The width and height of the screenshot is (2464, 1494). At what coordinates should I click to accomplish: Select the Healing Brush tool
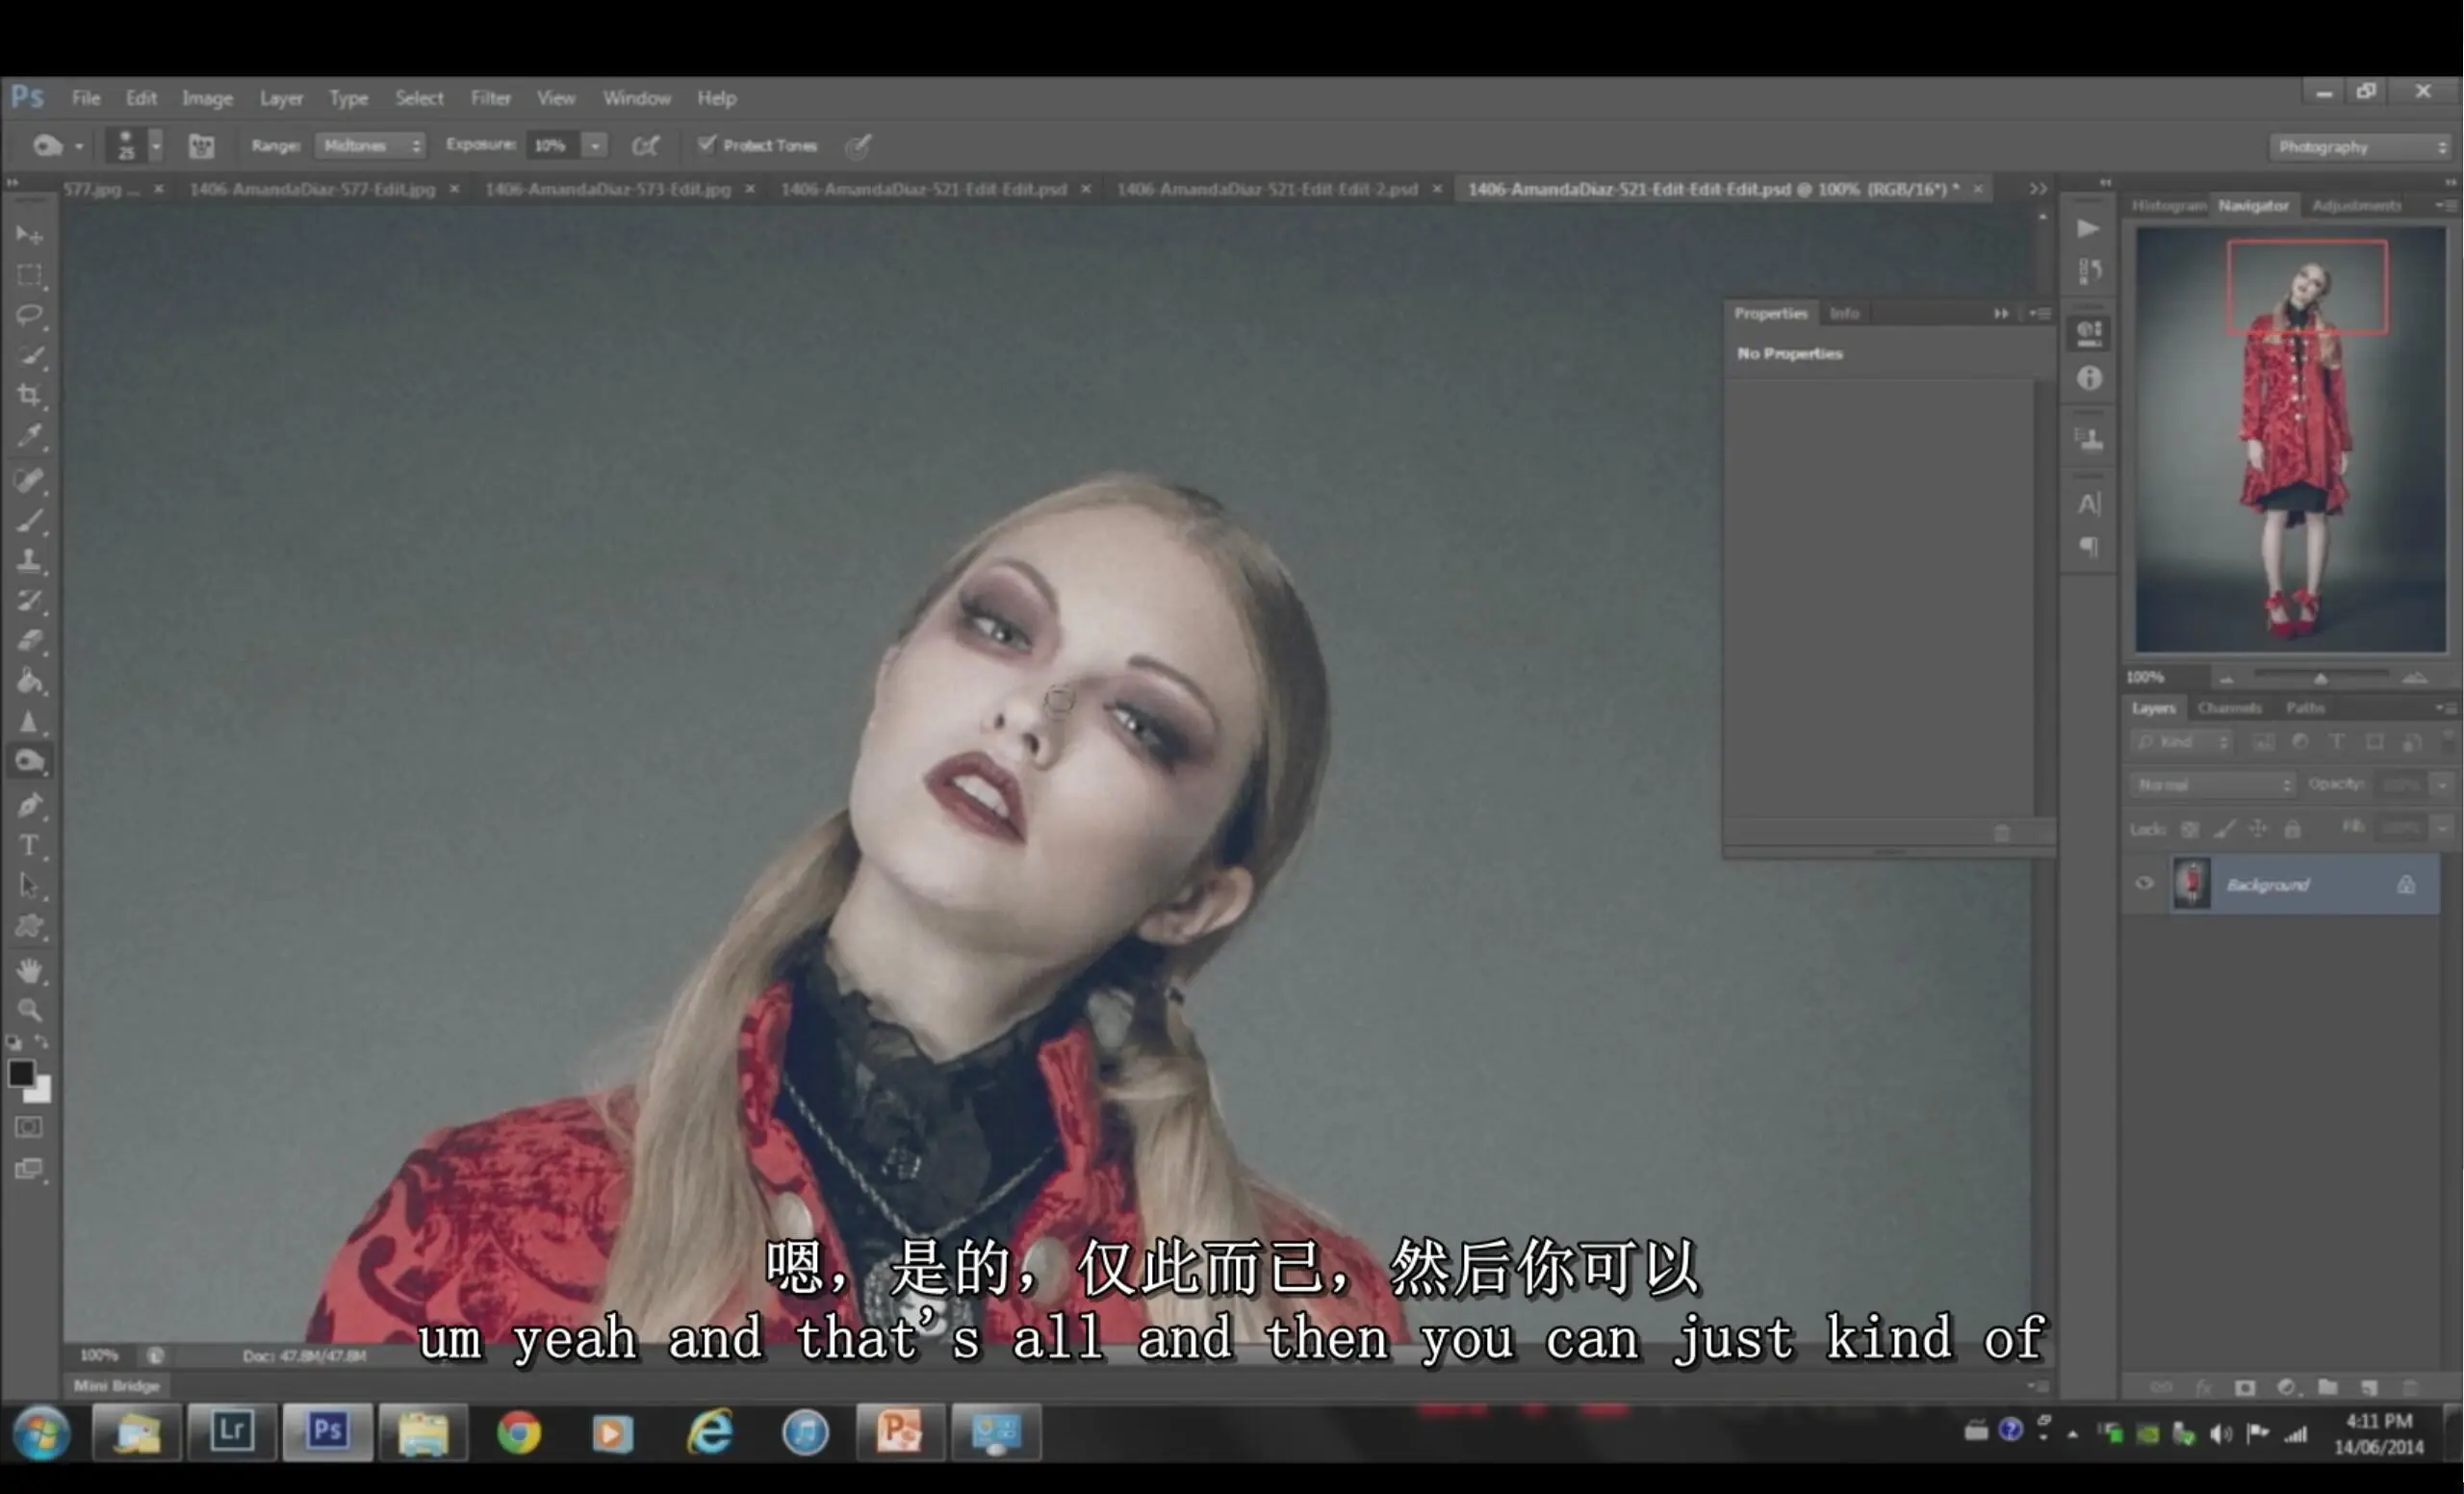pos(29,481)
